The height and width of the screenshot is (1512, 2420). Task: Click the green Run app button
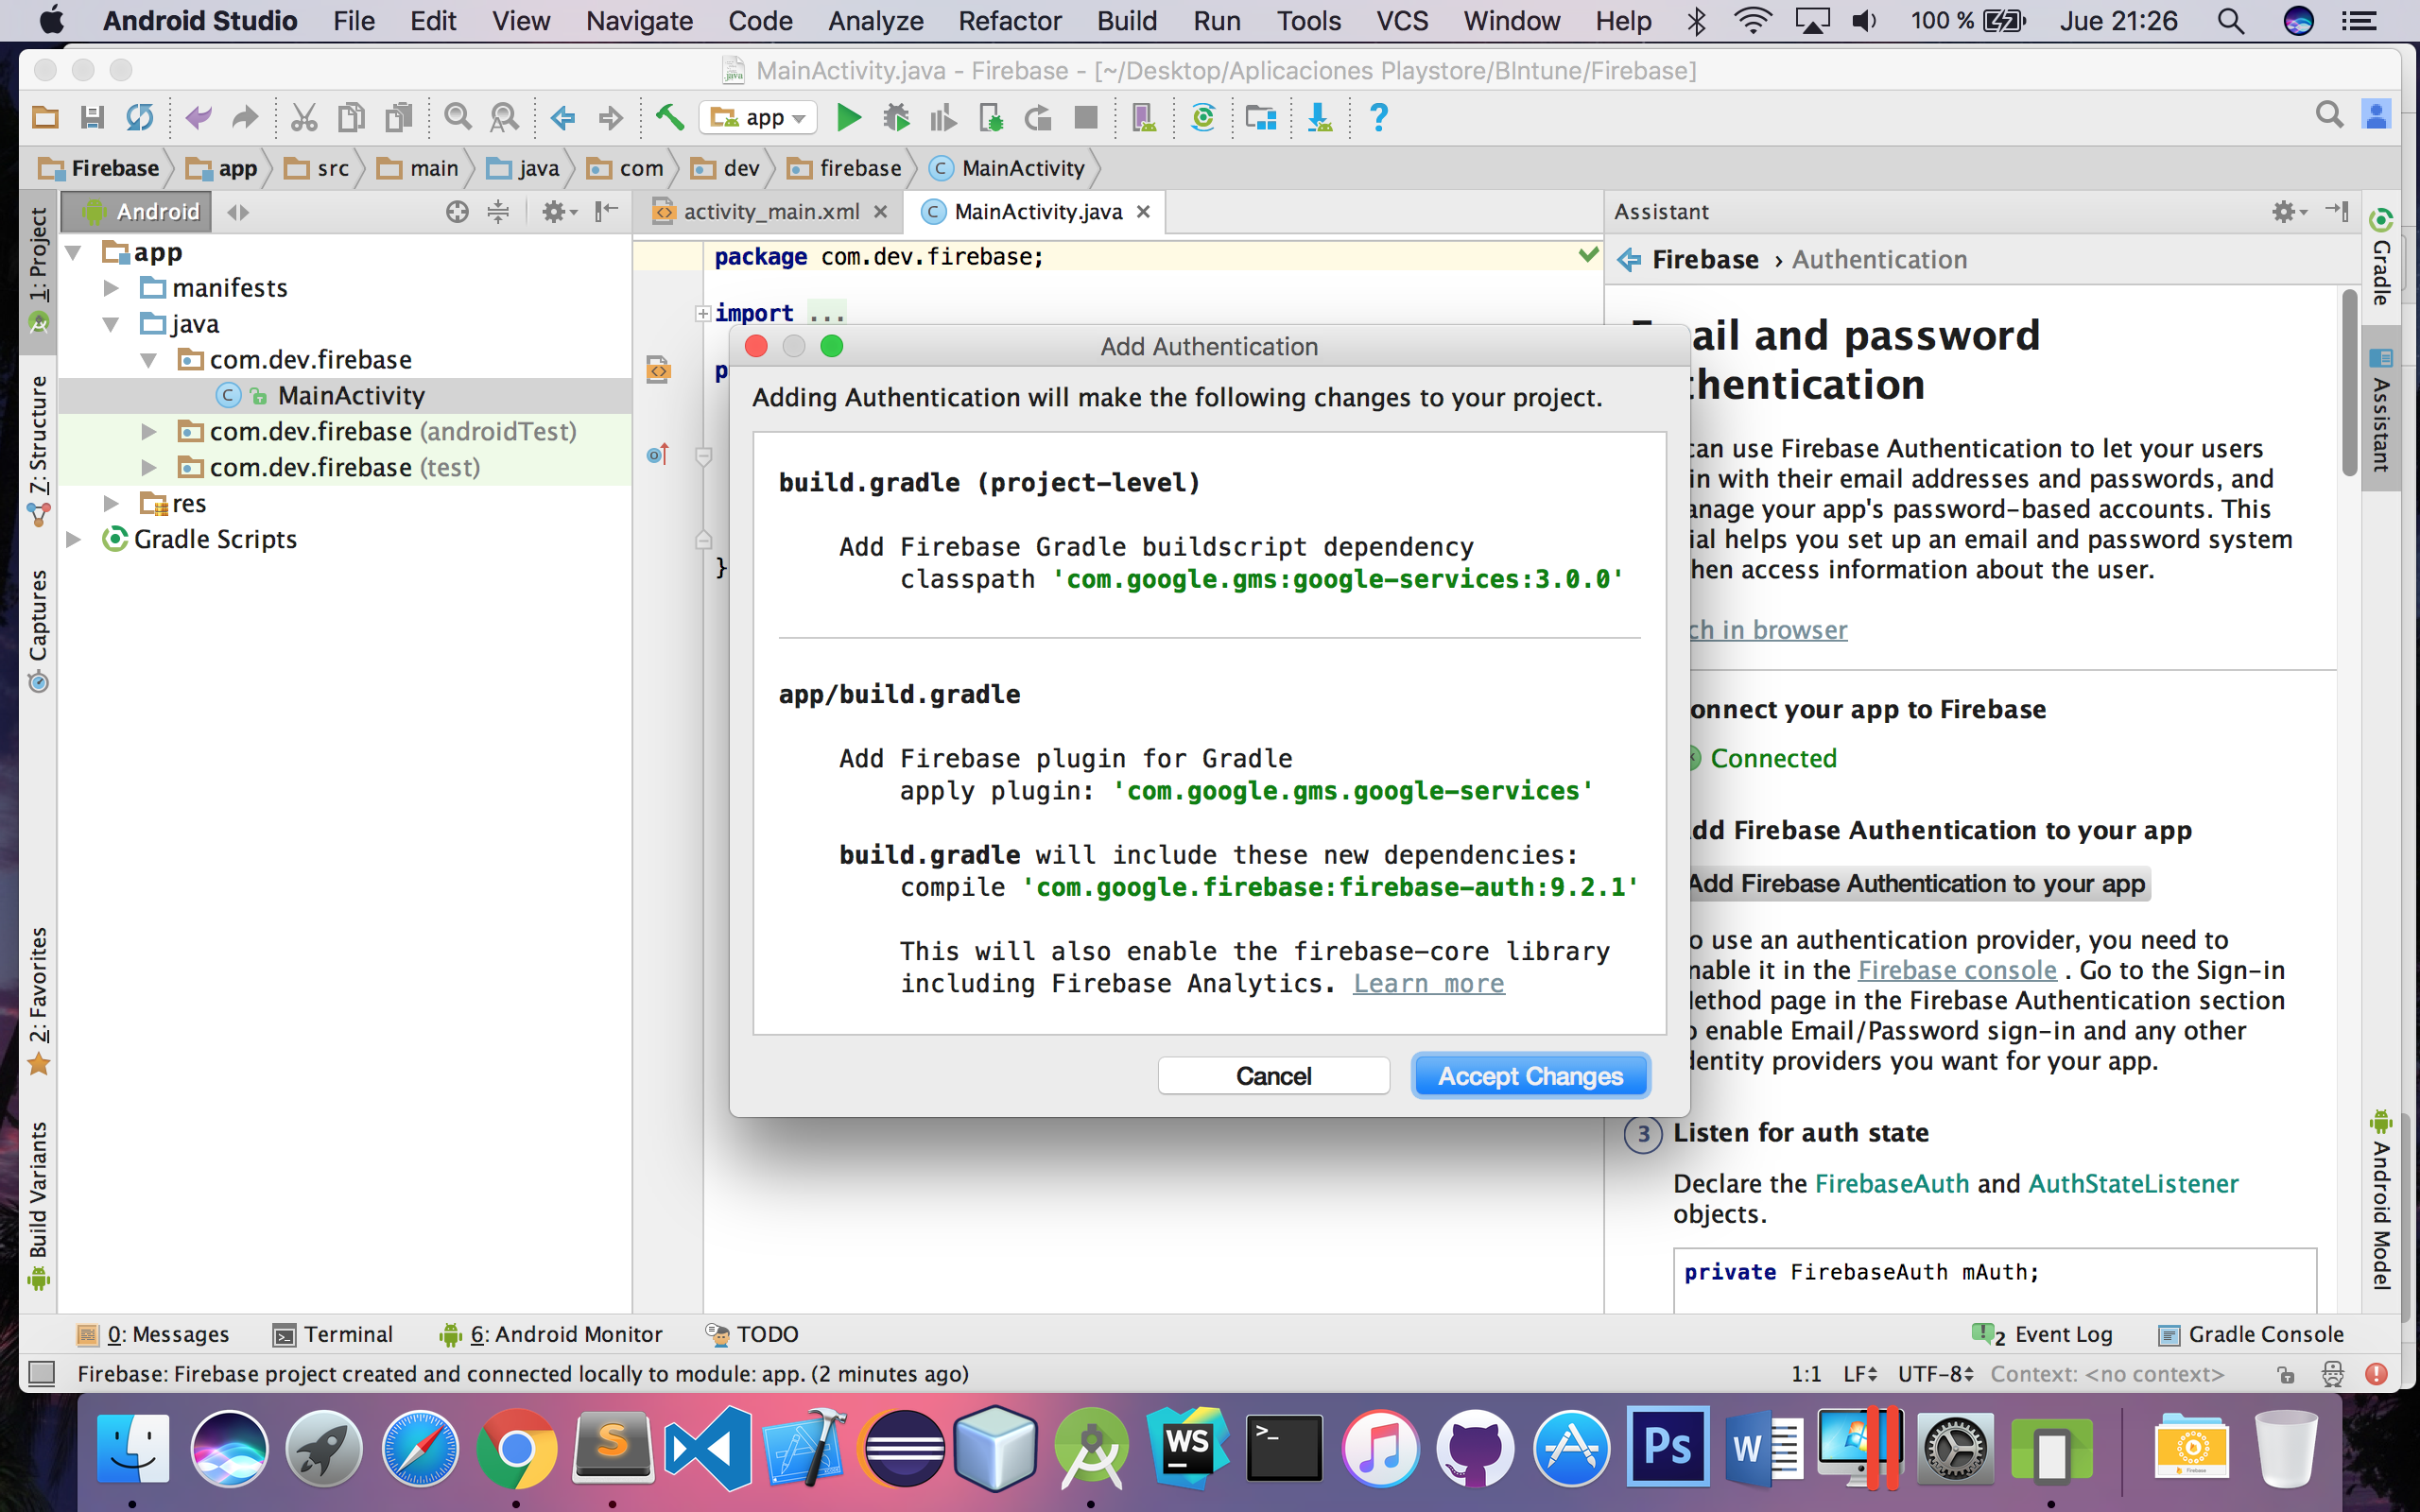pos(848,118)
